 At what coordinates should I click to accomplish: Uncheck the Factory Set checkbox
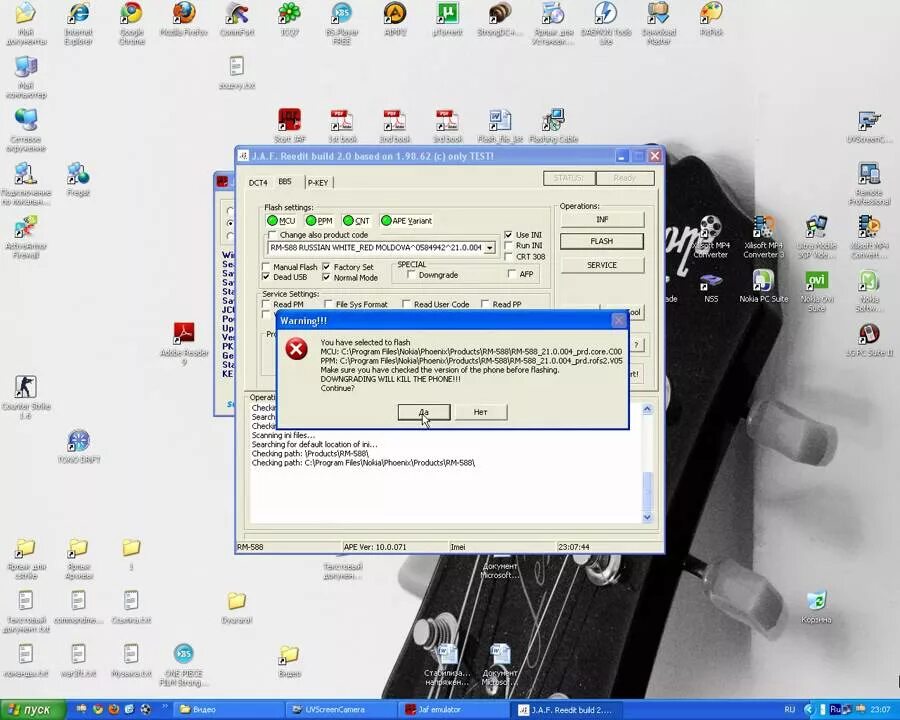326,267
